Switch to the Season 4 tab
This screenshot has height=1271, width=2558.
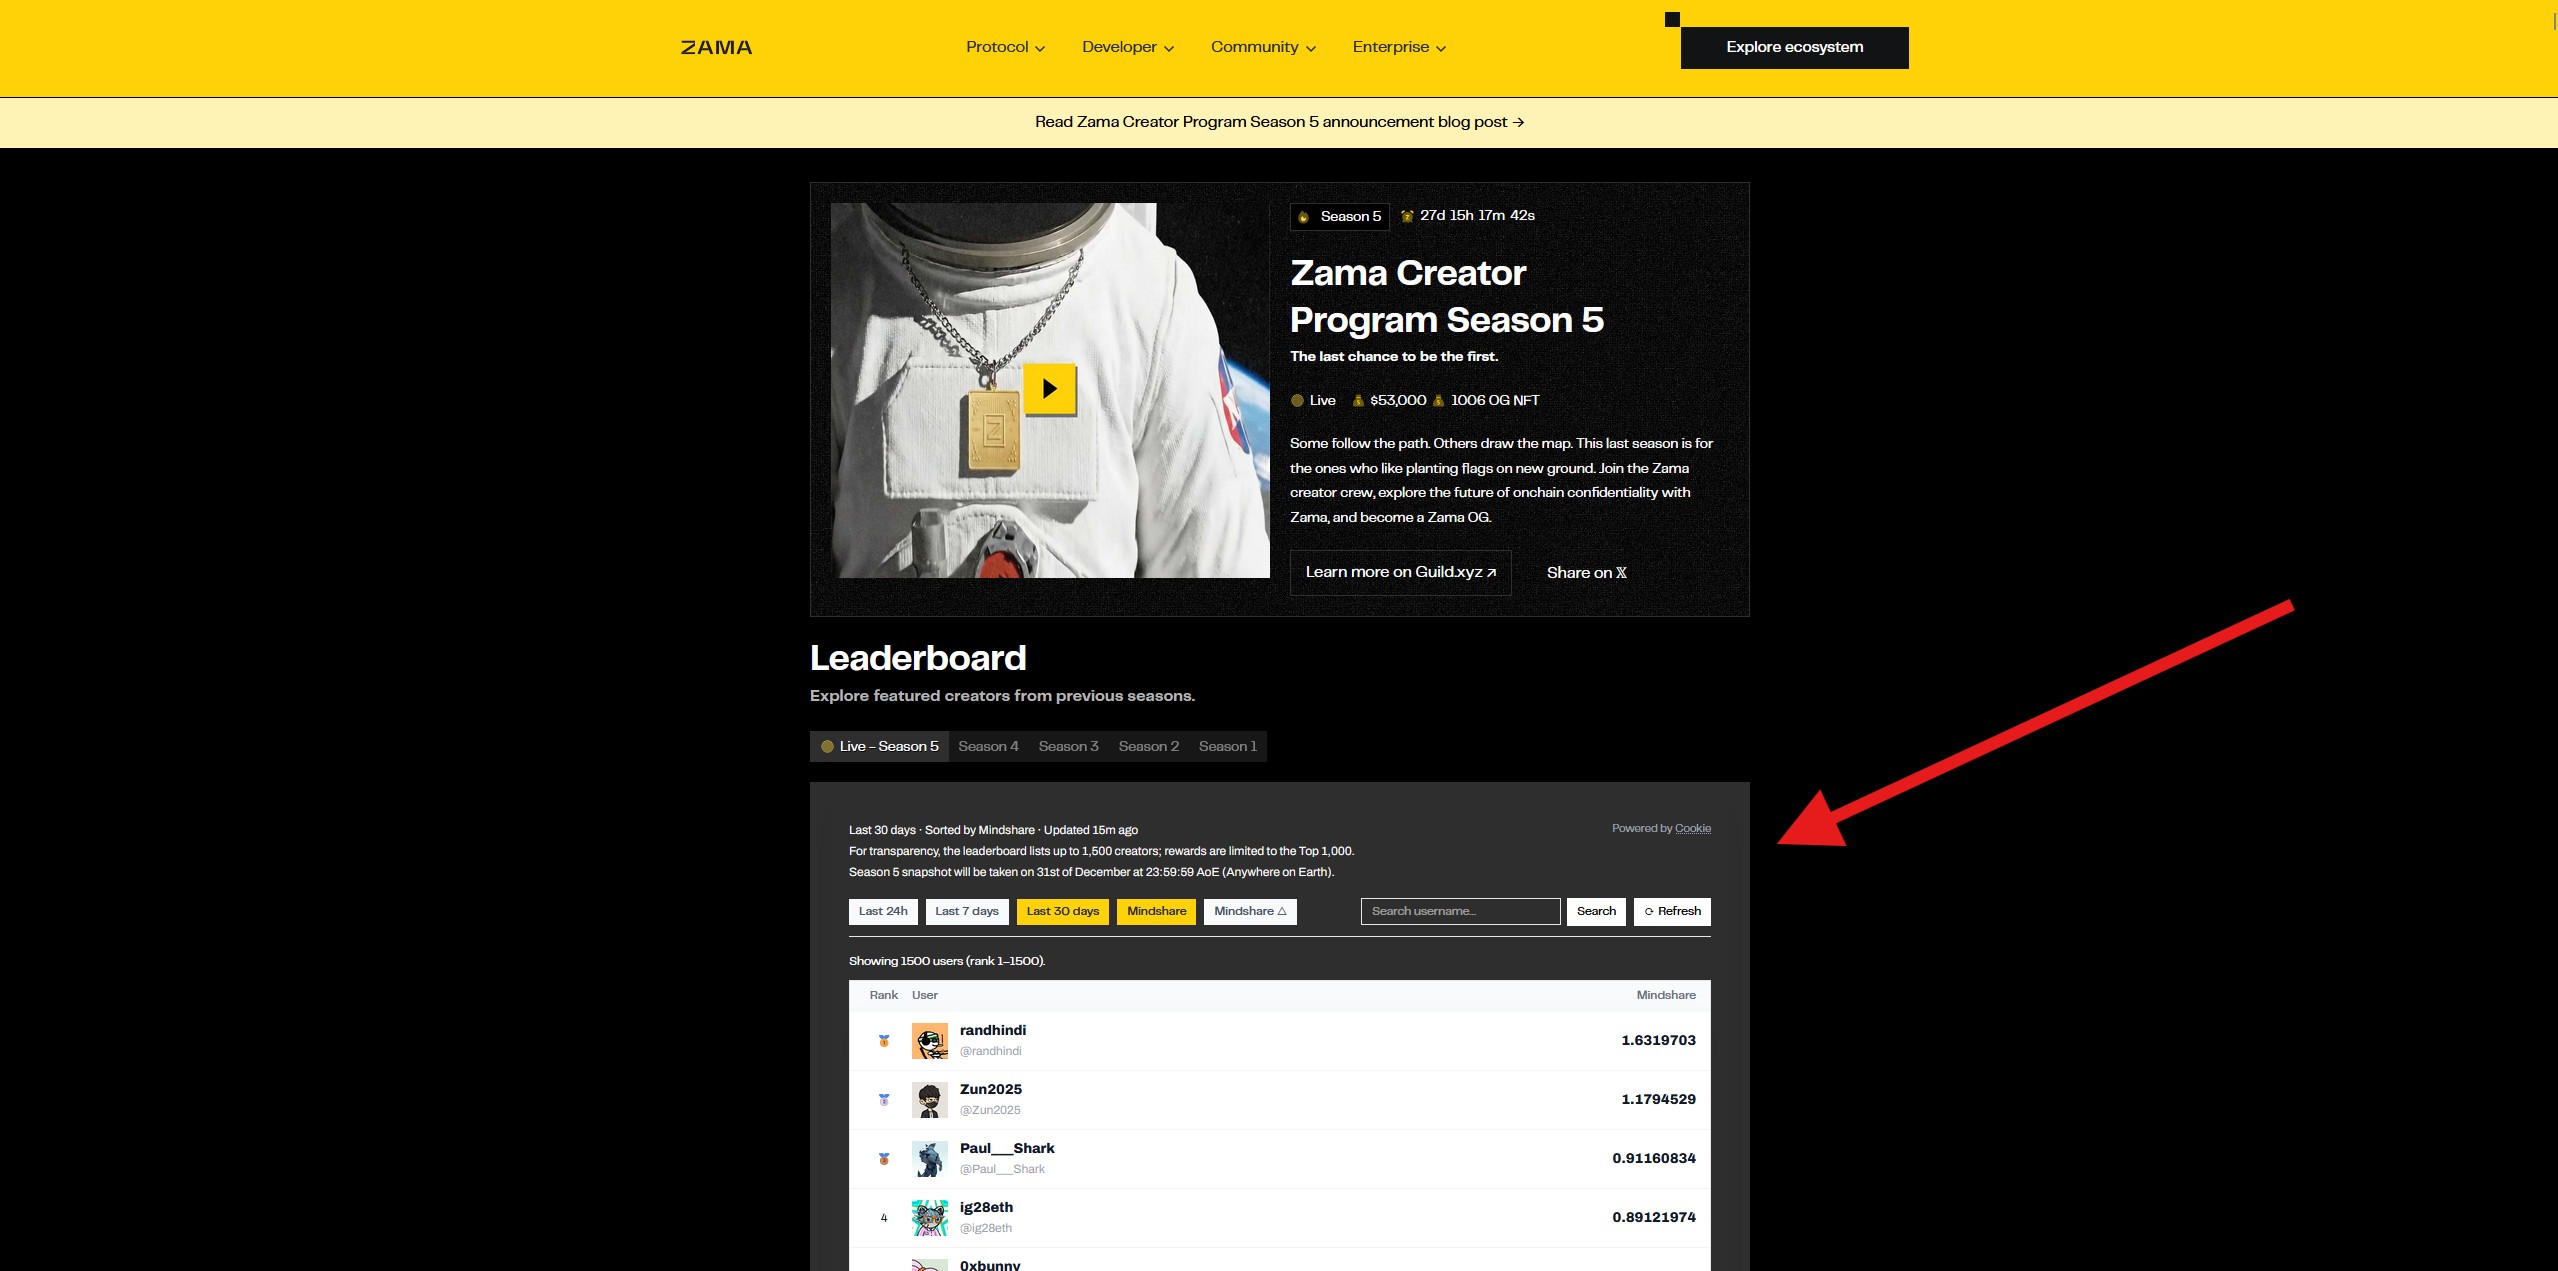[x=988, y=746]
